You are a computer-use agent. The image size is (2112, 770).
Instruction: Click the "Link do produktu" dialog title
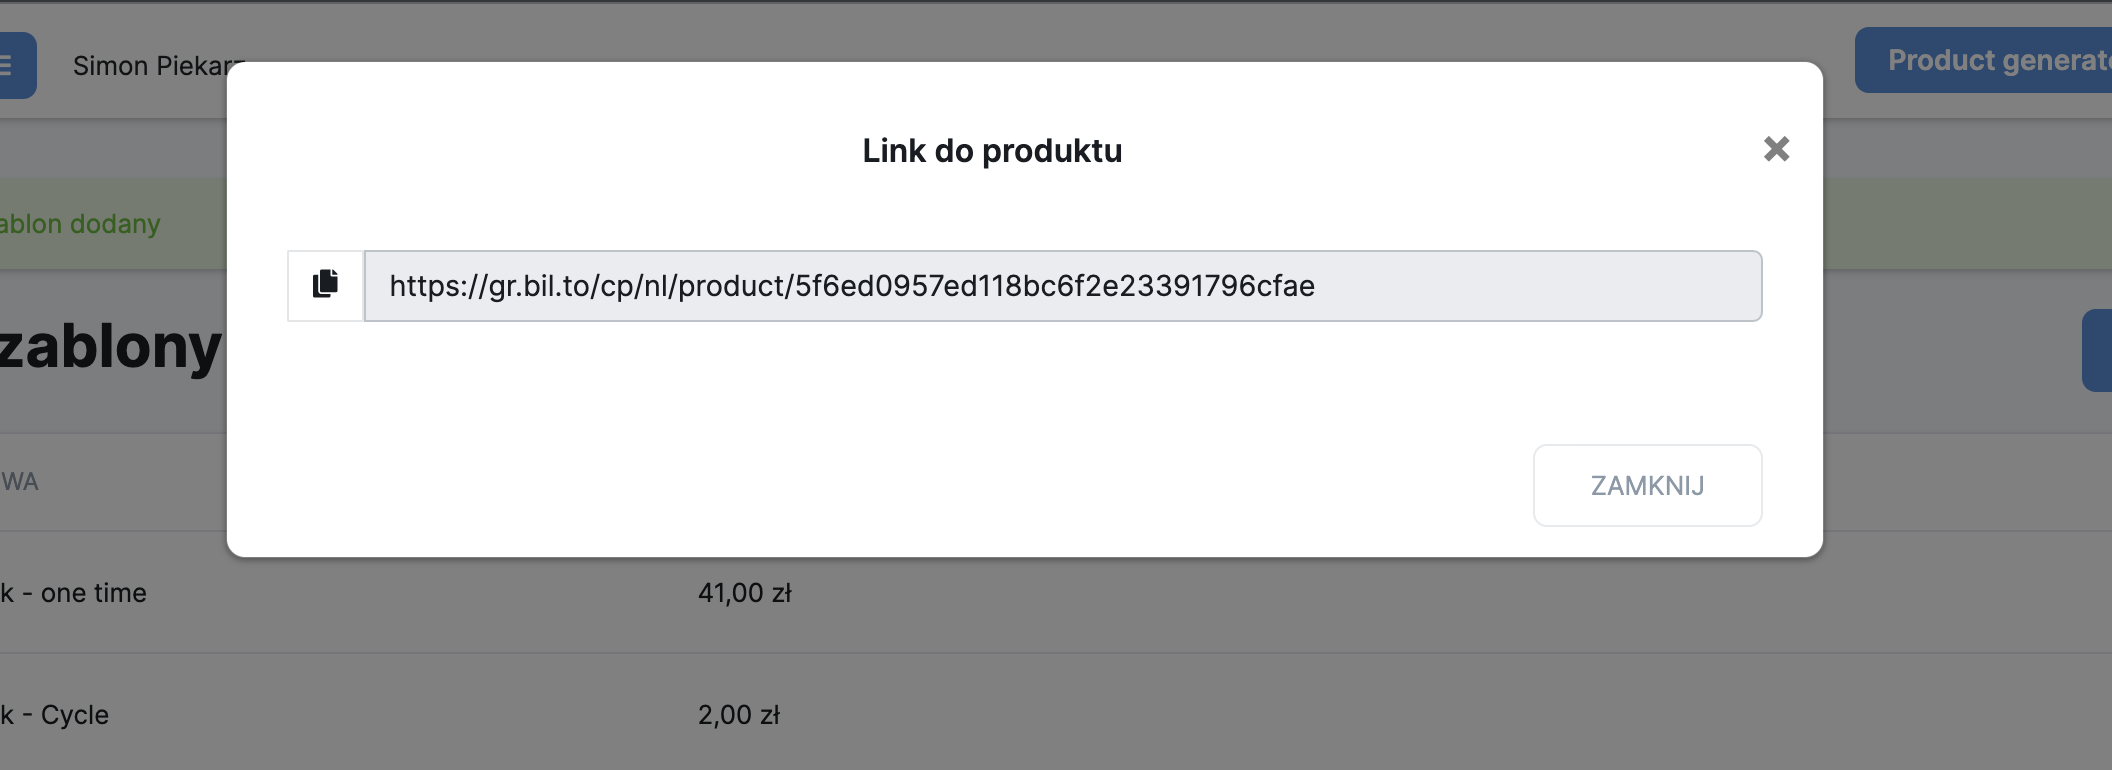[x=992, y=151]
